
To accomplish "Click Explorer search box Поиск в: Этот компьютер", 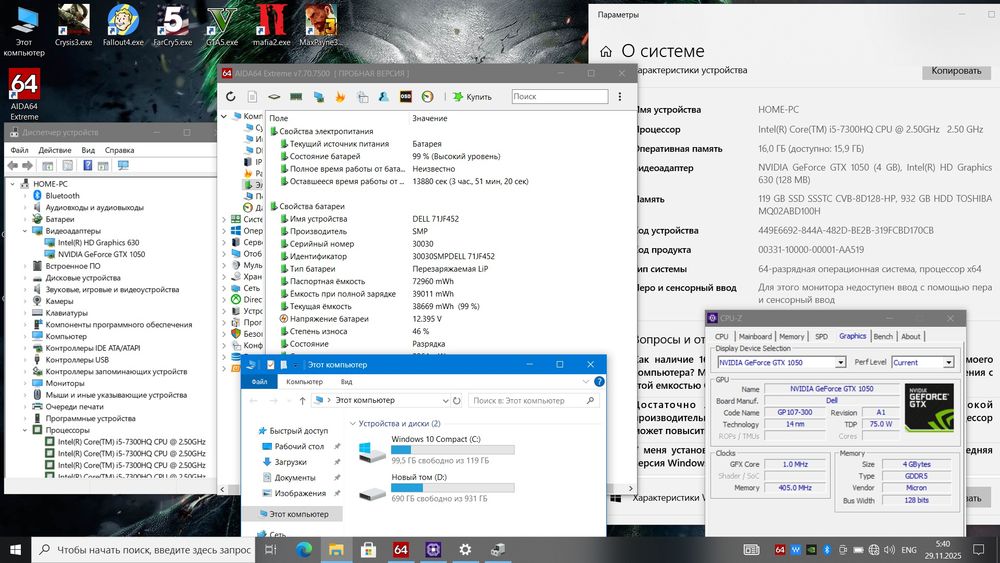I will point(534,401).
